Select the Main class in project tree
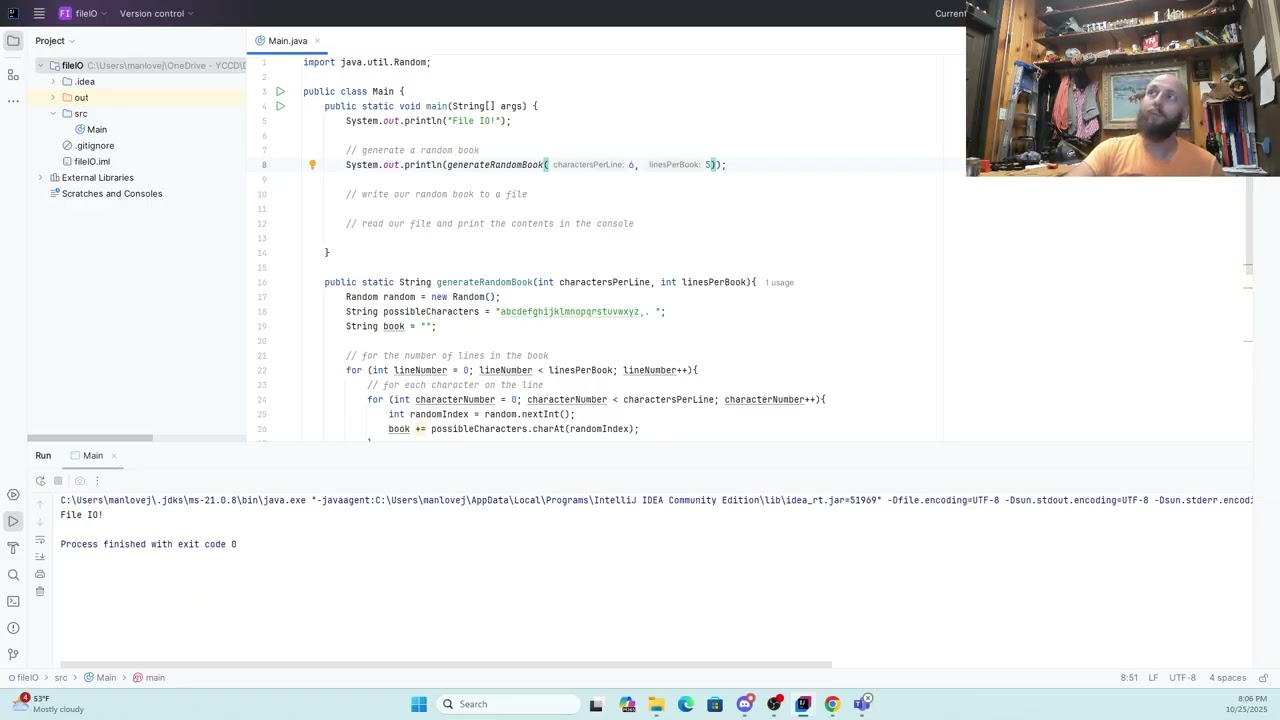This screenshot has width=1280, height=720. (x=91, y=130)
